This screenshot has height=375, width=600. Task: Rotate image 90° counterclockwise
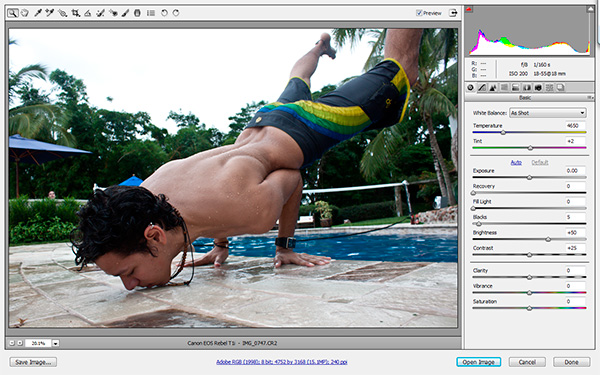click(164, 13)
